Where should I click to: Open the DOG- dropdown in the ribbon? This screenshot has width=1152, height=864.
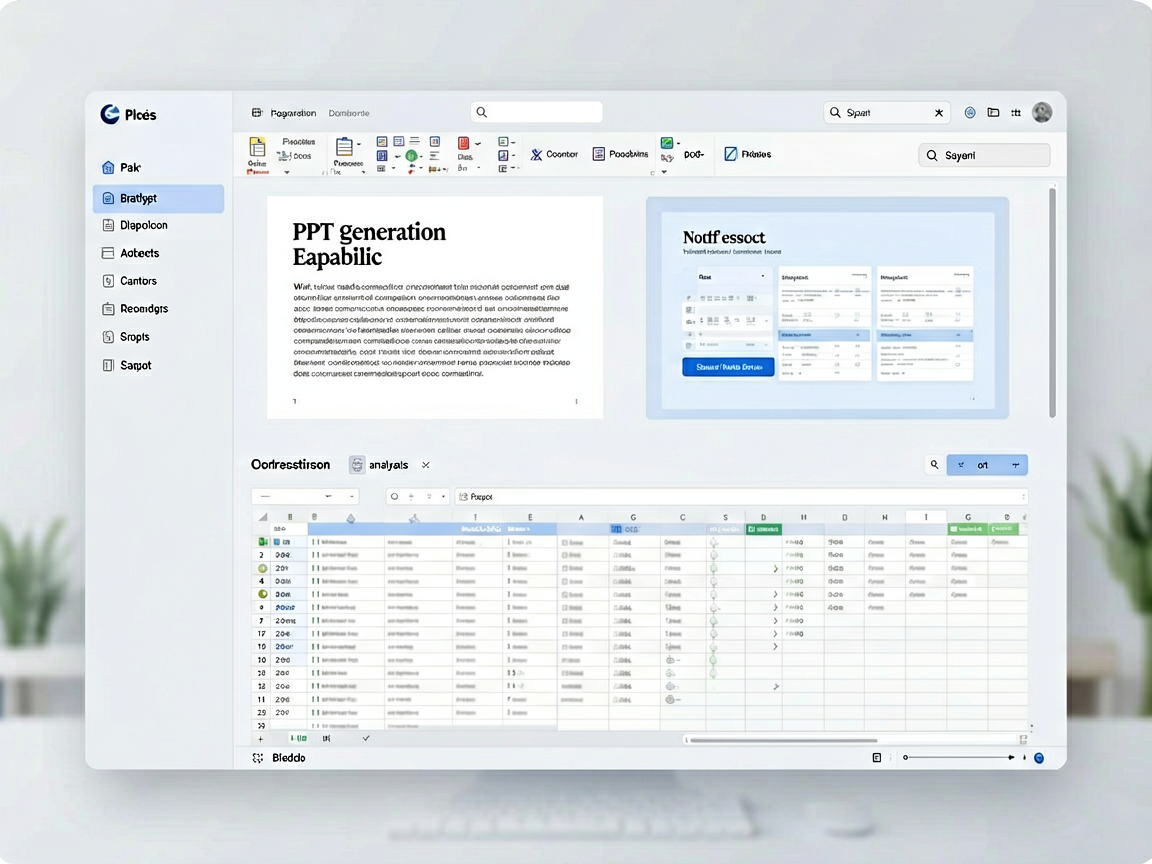tap(694, 155)
